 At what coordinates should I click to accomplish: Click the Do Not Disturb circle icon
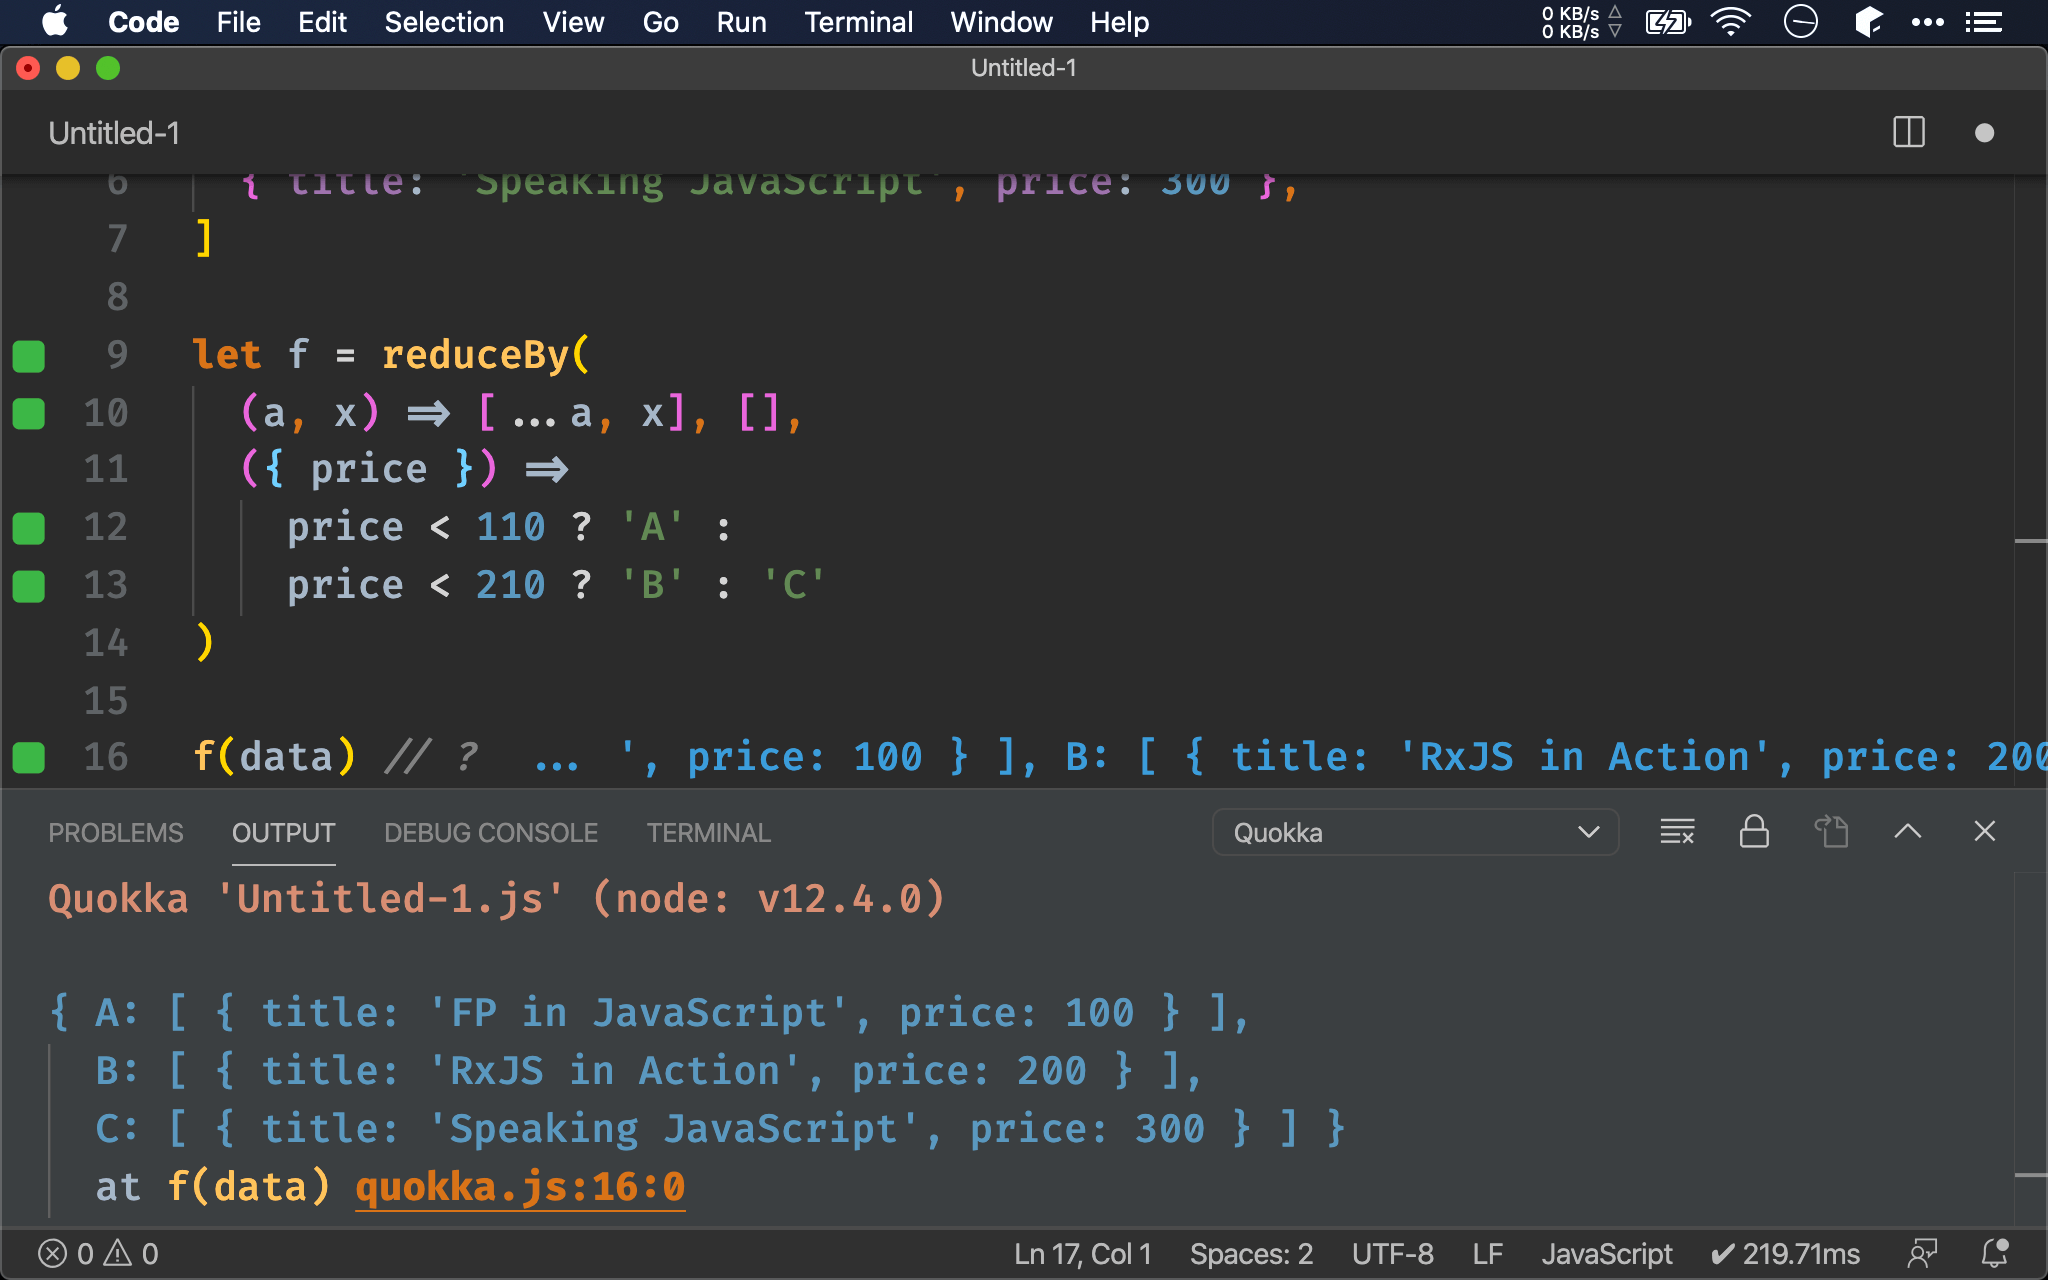1800,22
